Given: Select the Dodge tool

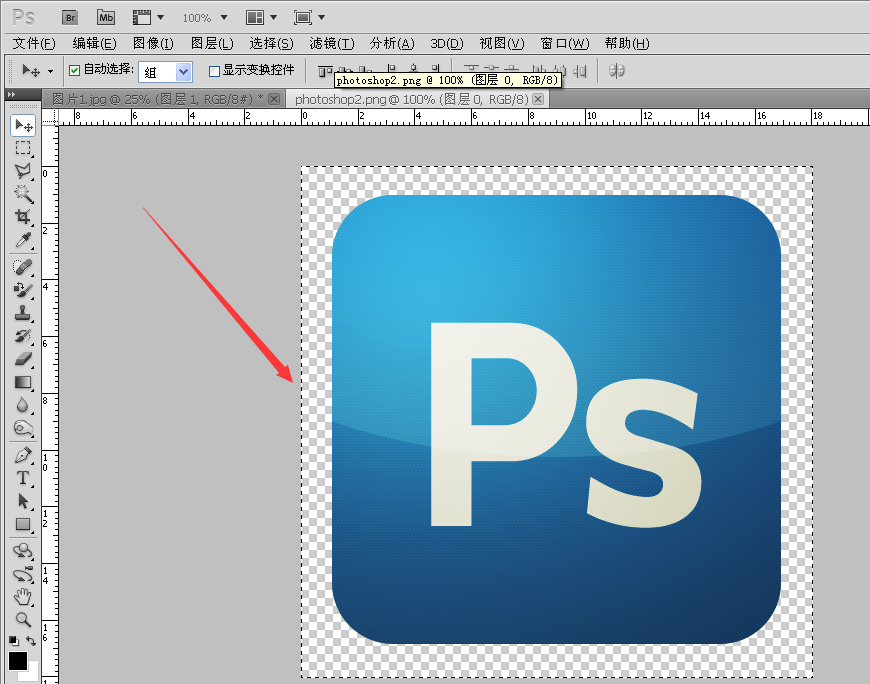Looking at the screenshot, I should tap(23, 428).
